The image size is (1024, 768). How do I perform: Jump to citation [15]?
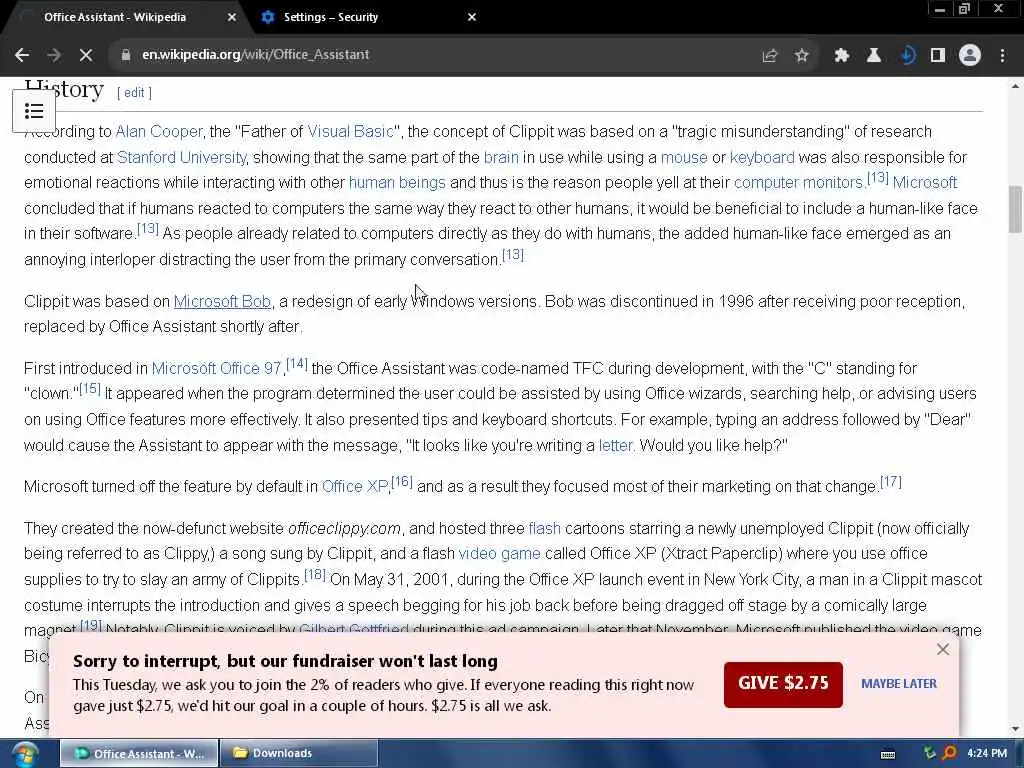[89, 389]
